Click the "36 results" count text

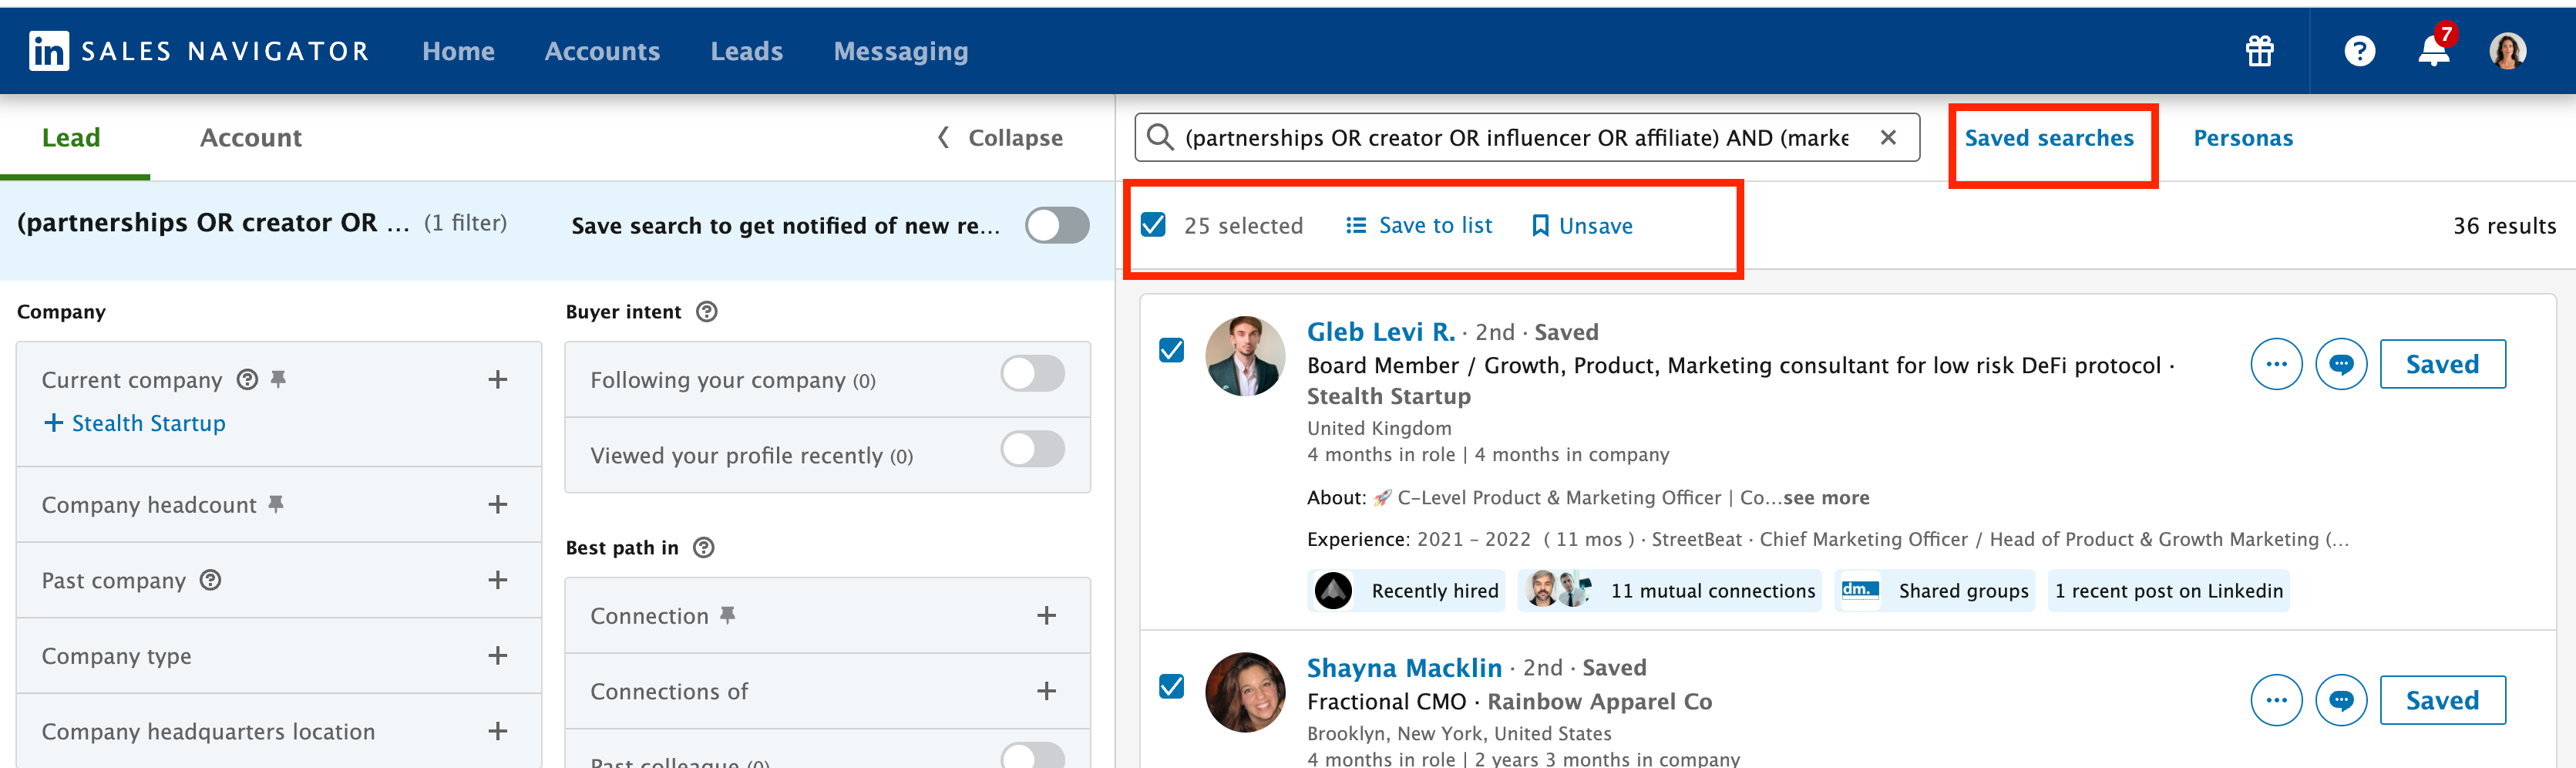2504,226
